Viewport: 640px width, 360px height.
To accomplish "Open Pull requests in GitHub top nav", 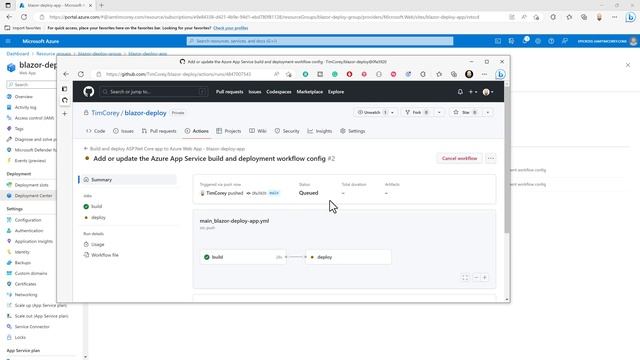I will (229, 92).
